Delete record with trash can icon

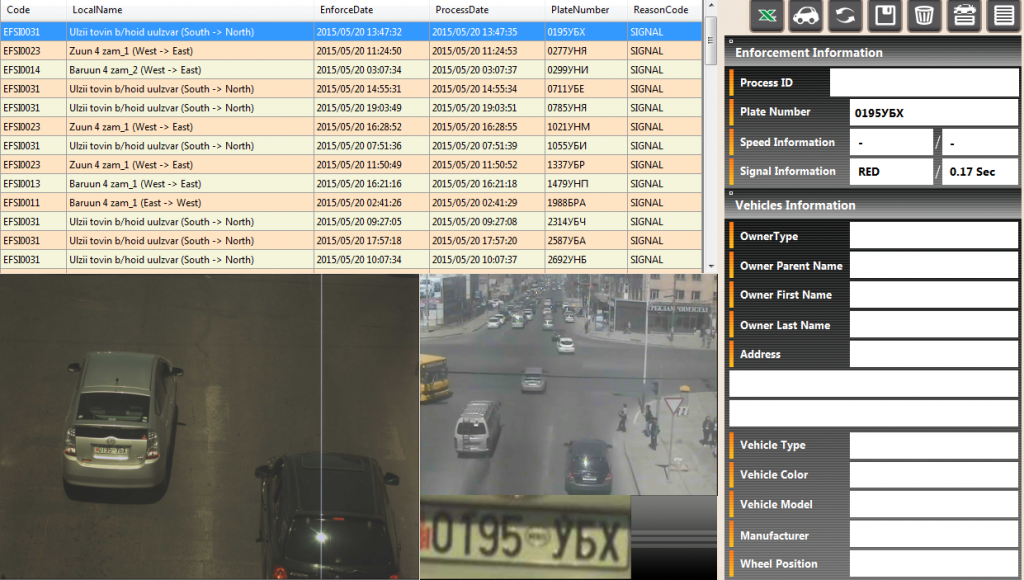coord(924,15)
